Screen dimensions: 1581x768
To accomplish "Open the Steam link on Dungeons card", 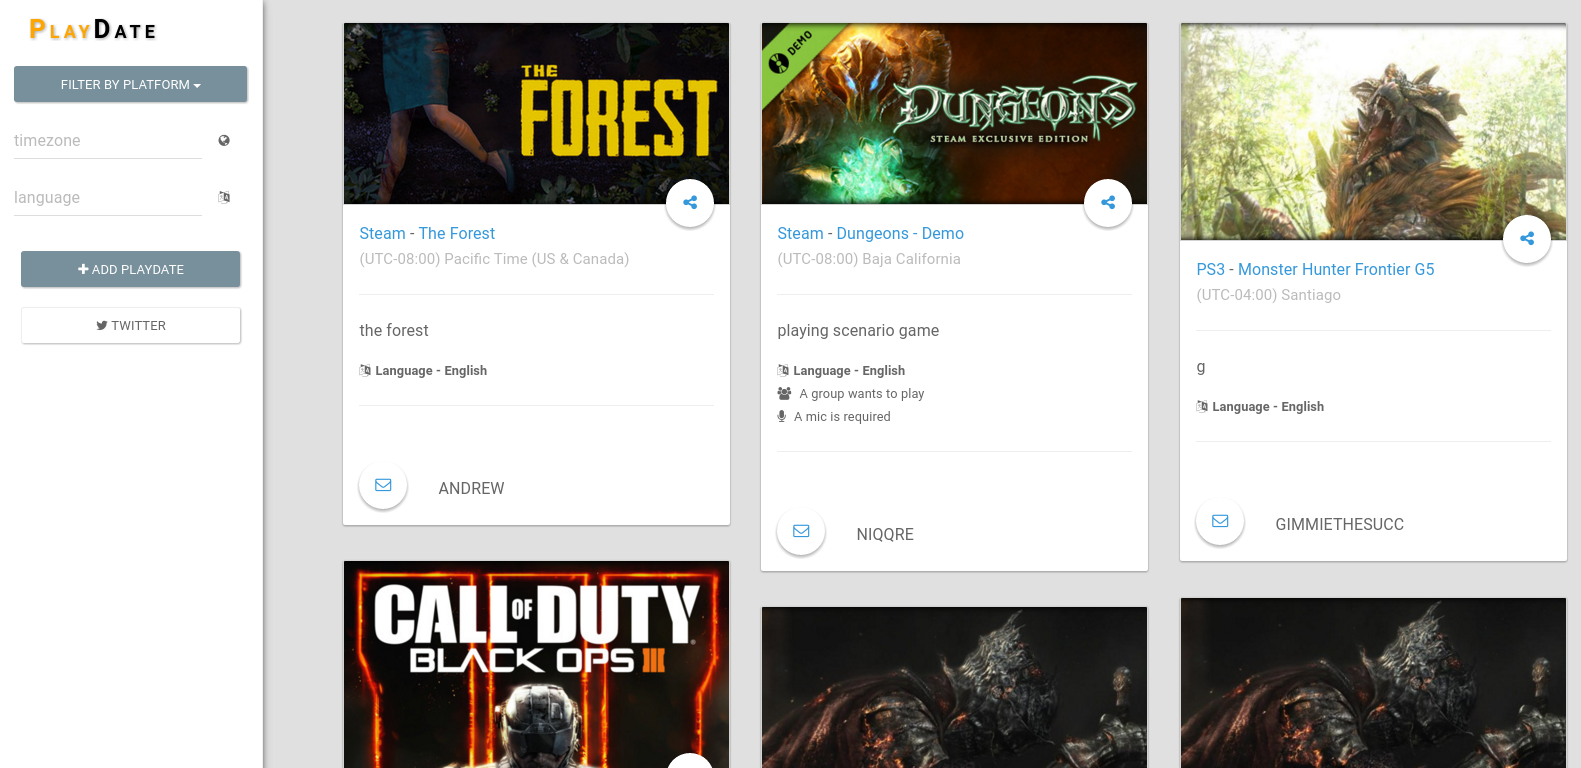I will pos(800,233).
